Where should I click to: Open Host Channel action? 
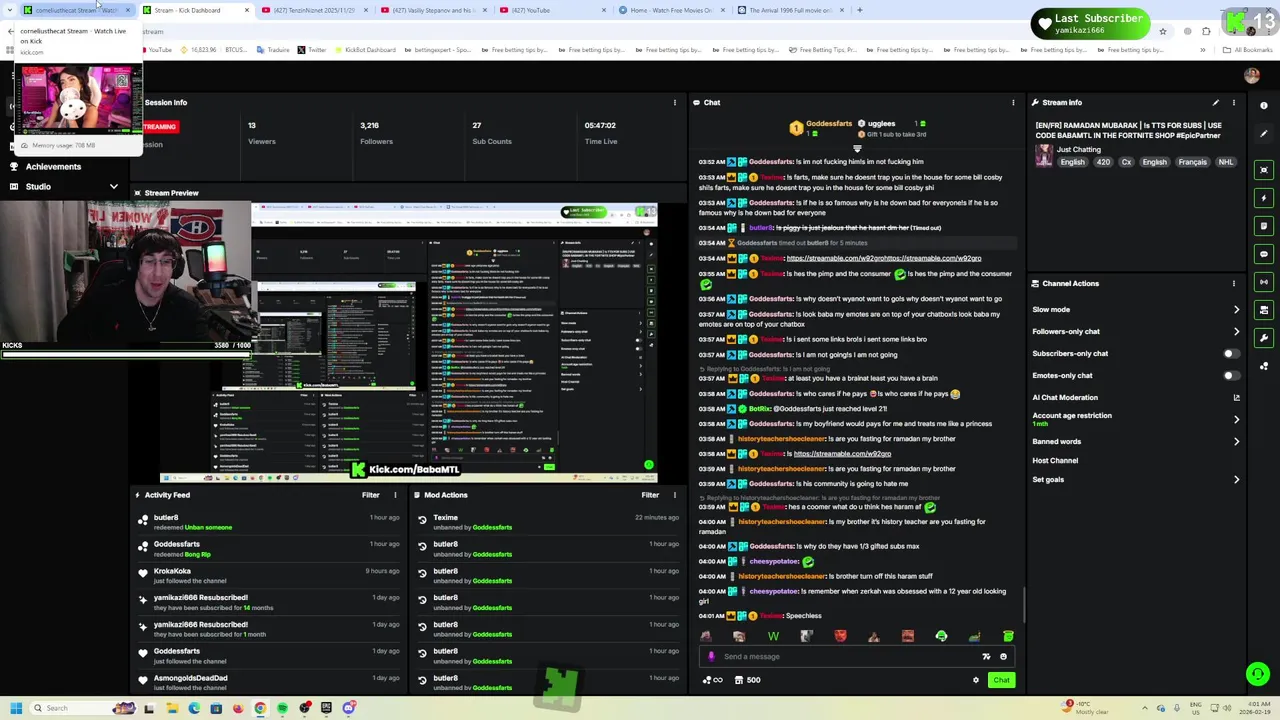(x=1055, y=461)
